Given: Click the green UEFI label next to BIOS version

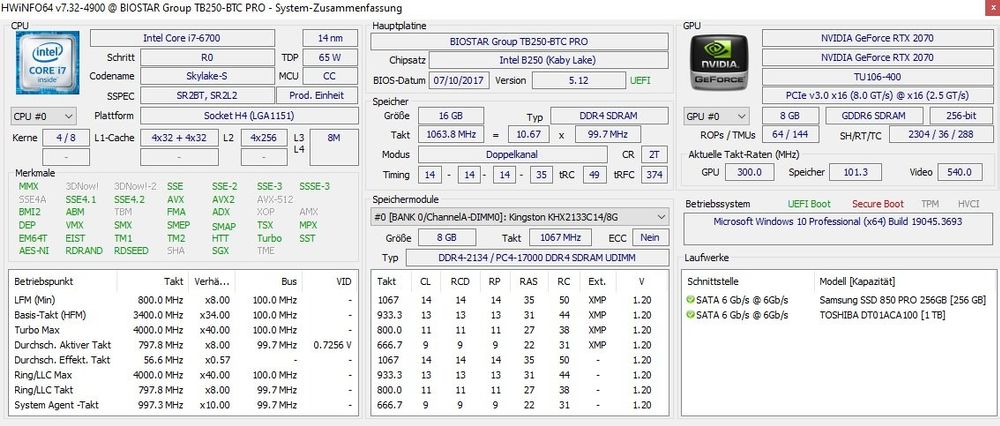Looking at the screenshot, I should coord(641,81).
